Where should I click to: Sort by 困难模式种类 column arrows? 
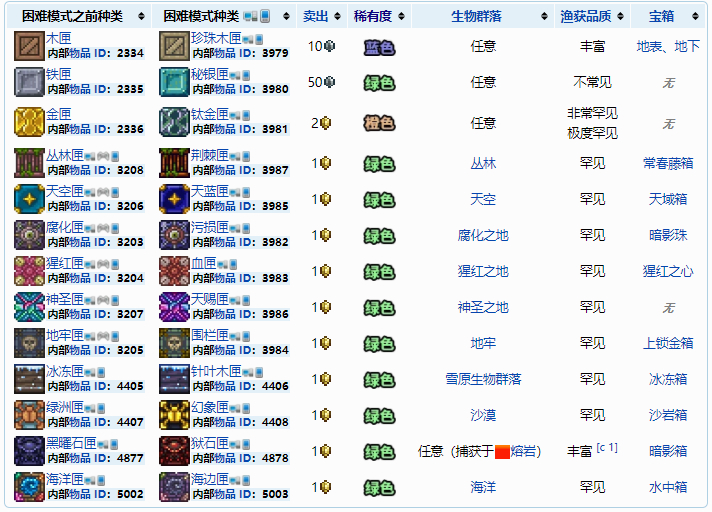point(286,17)
